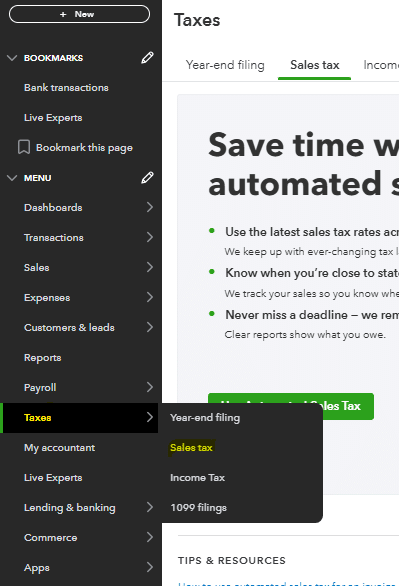Viewport: 399px width, 586px height.
Task: Switch to the Sales tax tab
Action: (315, 65)
